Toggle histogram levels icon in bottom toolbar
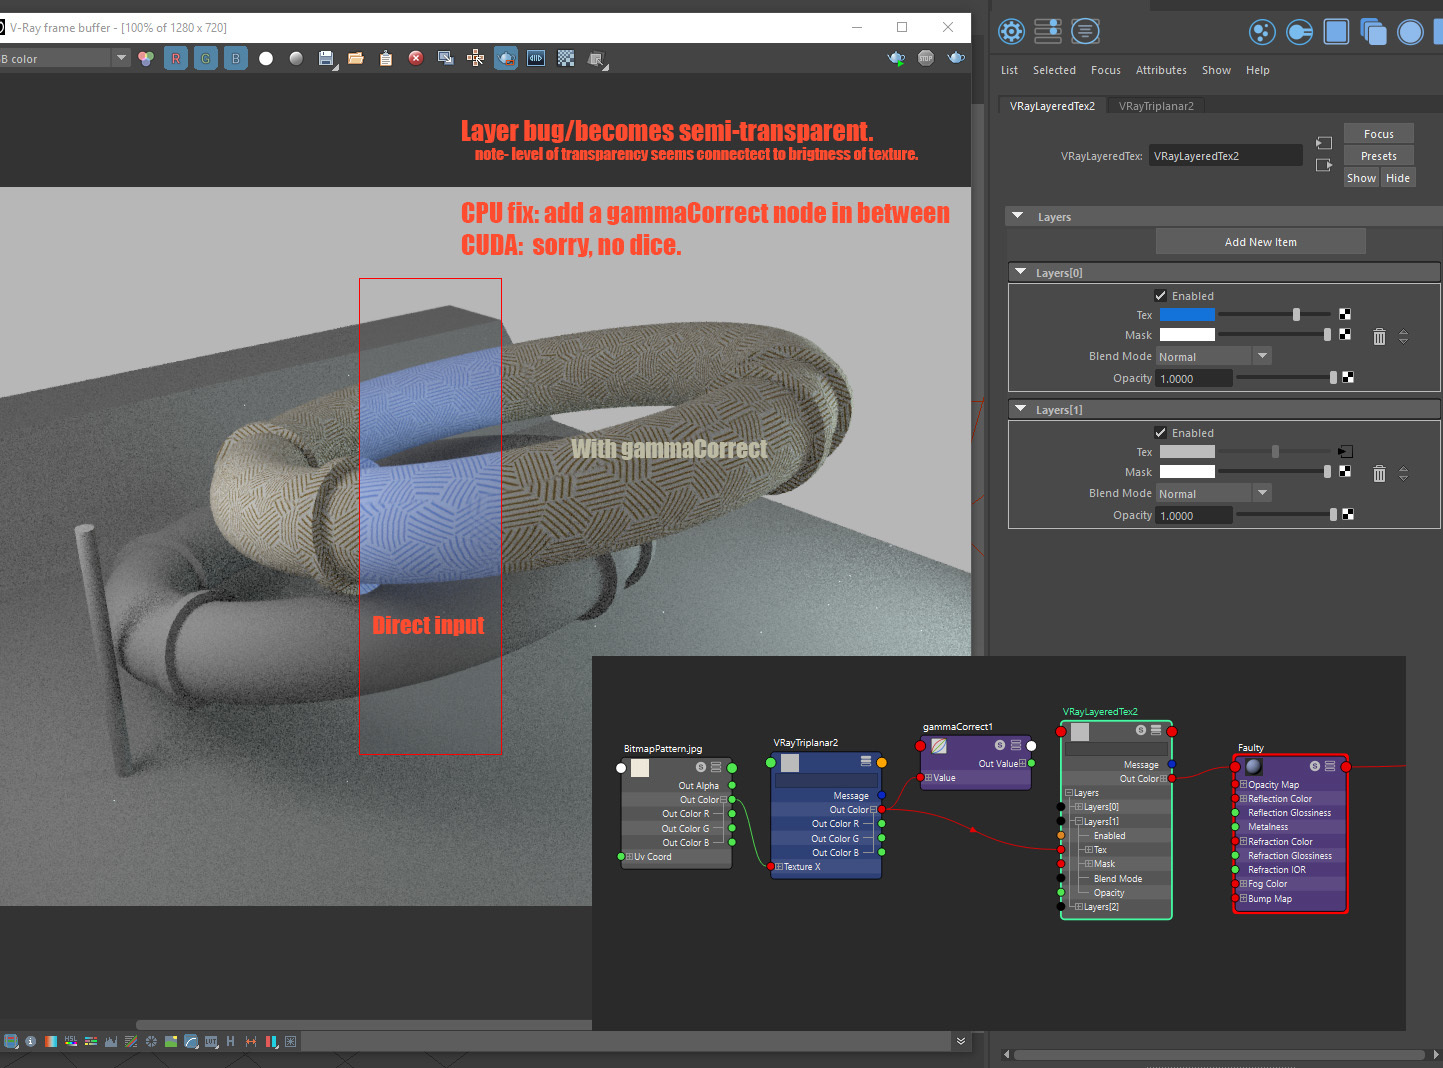 111,1041
